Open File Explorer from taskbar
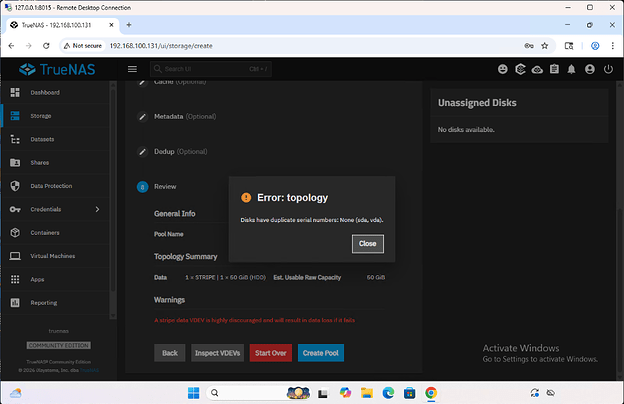 367,393
